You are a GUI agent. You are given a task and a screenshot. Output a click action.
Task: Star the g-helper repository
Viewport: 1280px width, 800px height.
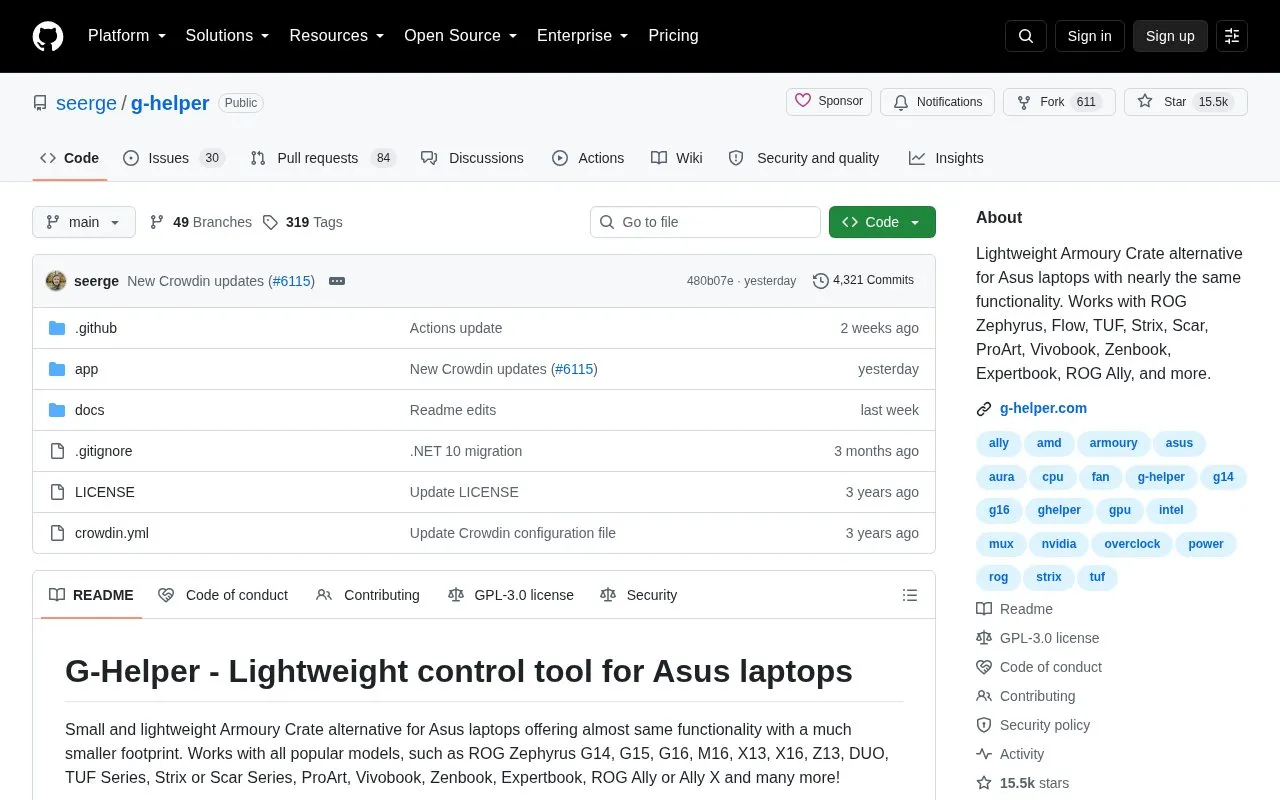[1186, 102]
